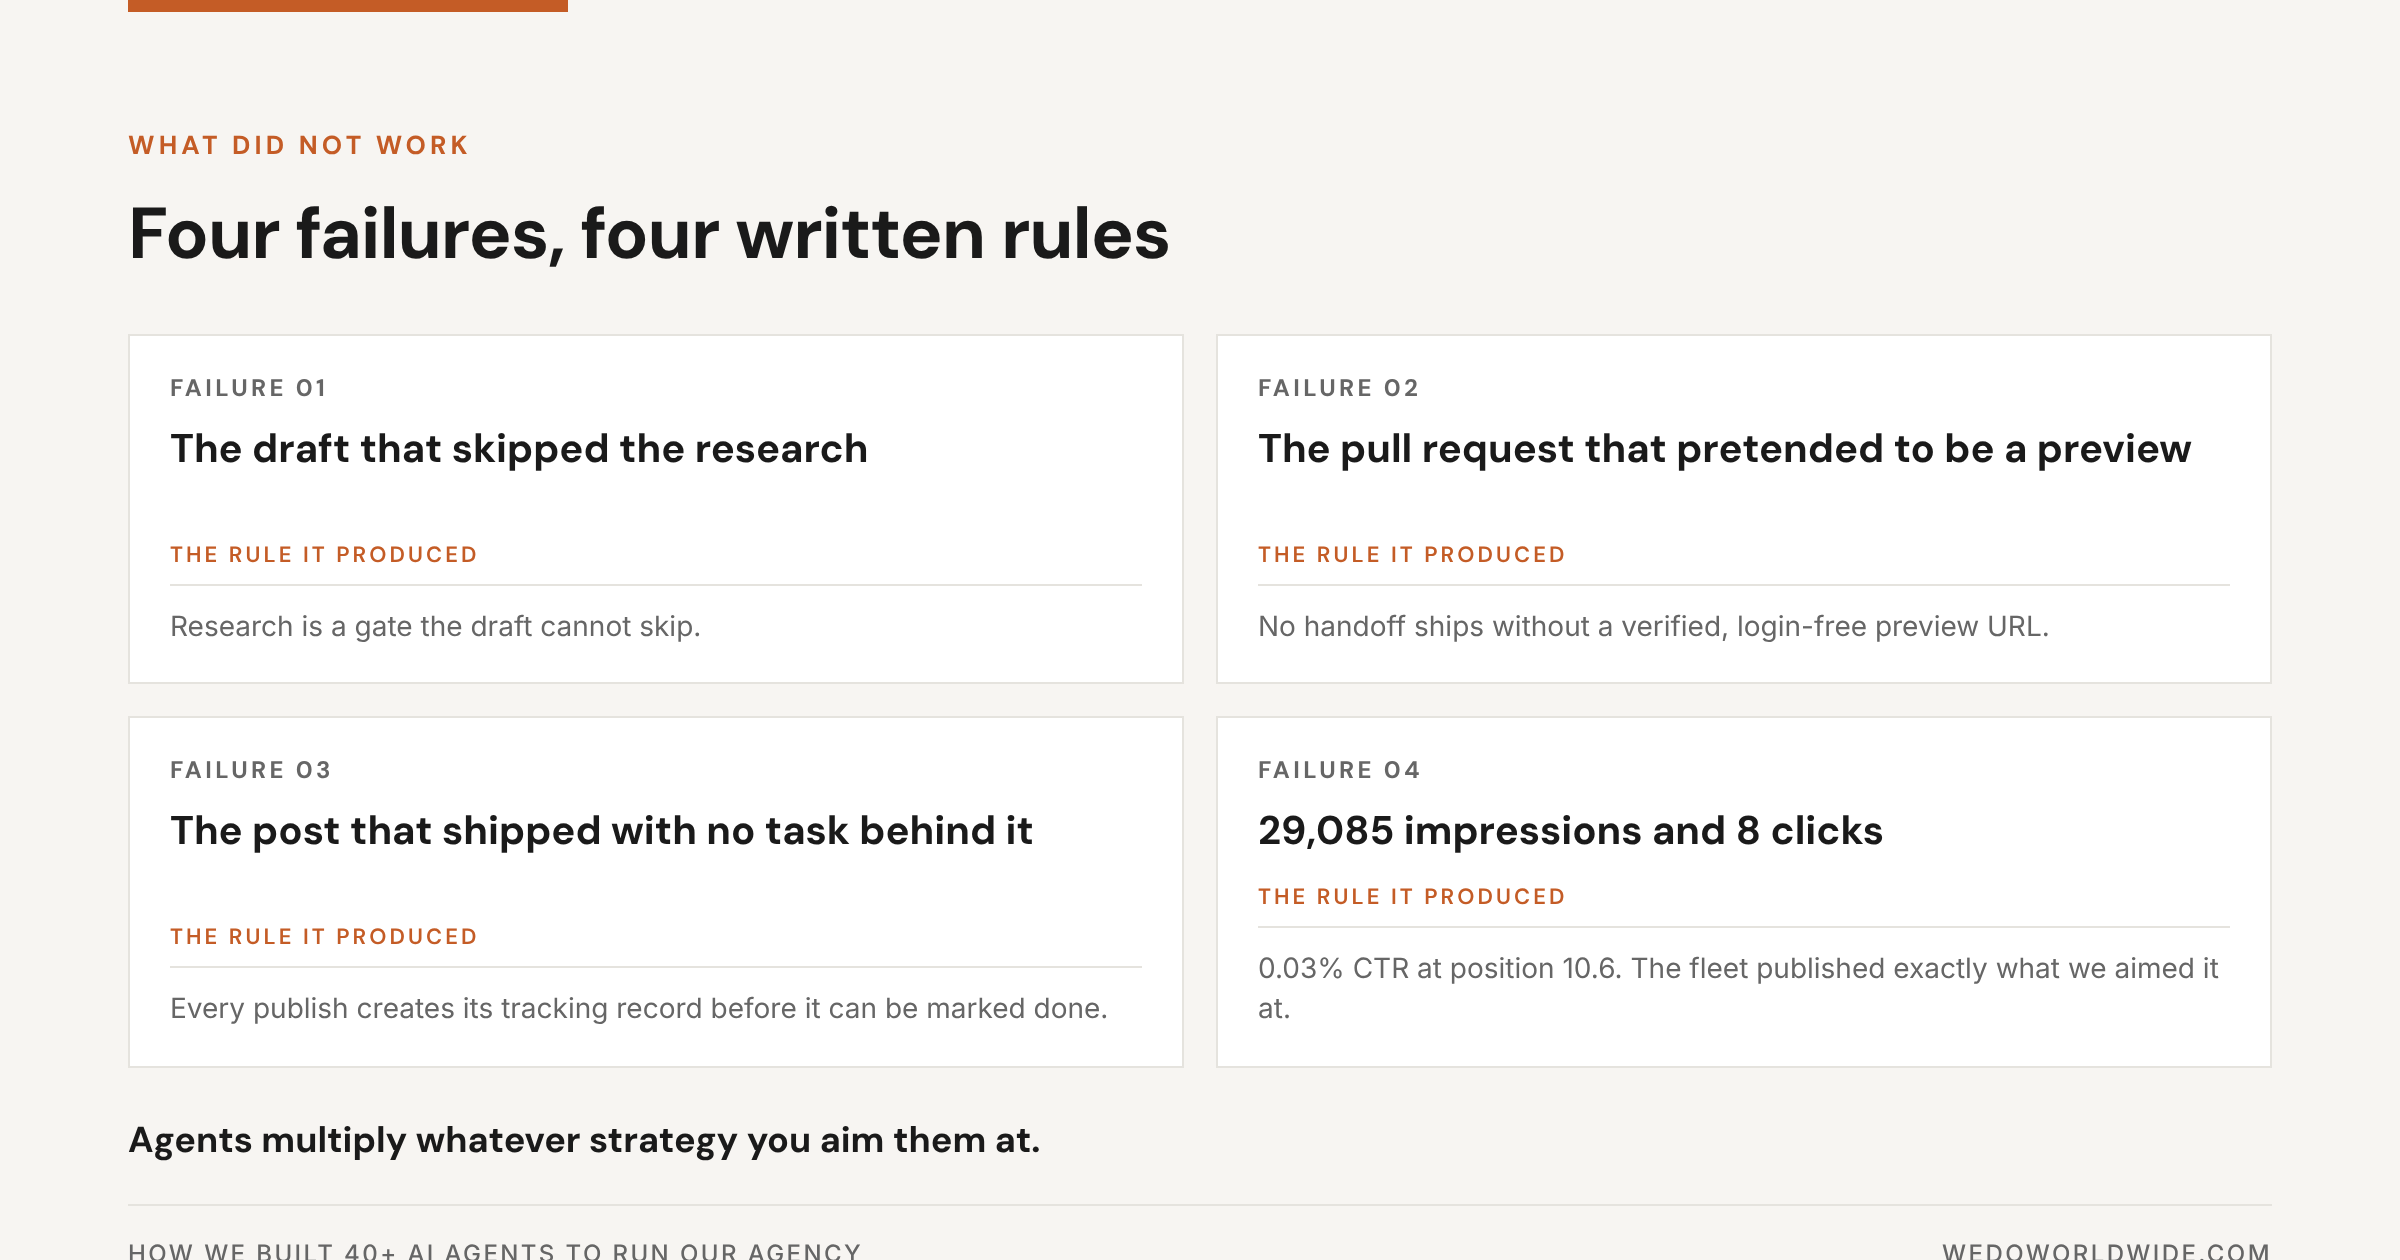Select 'Research is a gate the draft cannot skip.' text
Viewport: 2400px width, 1260px height.
click(435, 627)
